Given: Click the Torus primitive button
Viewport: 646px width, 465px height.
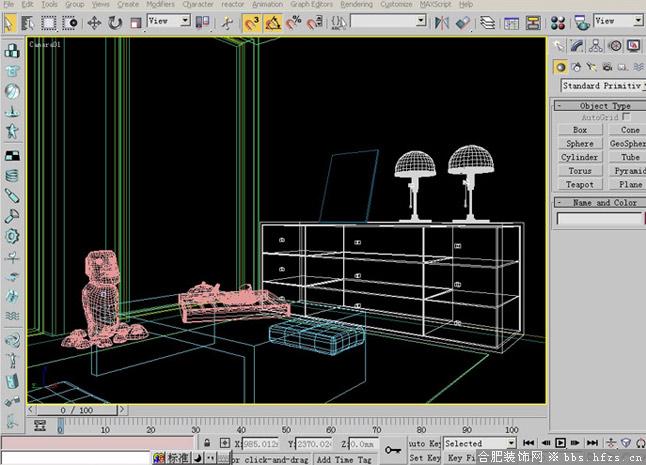Looking at the screenshot, I should tap(580, 171).
